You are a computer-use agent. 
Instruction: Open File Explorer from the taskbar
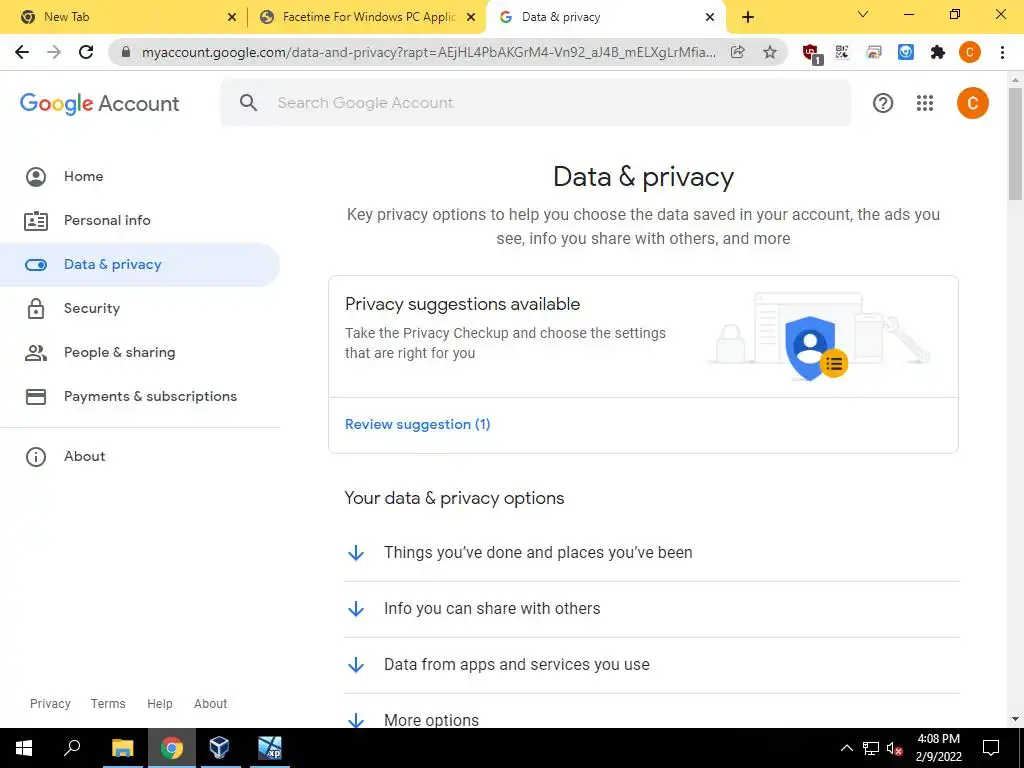(x=122, y=747)
